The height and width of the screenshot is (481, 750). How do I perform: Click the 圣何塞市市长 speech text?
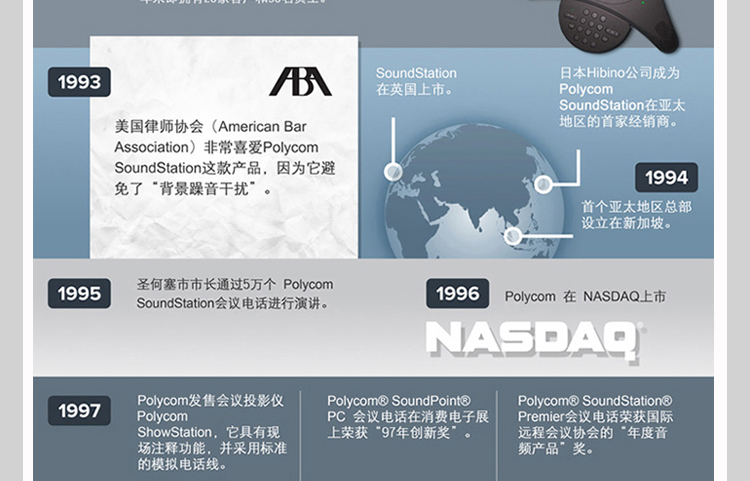tap(234, 293)
